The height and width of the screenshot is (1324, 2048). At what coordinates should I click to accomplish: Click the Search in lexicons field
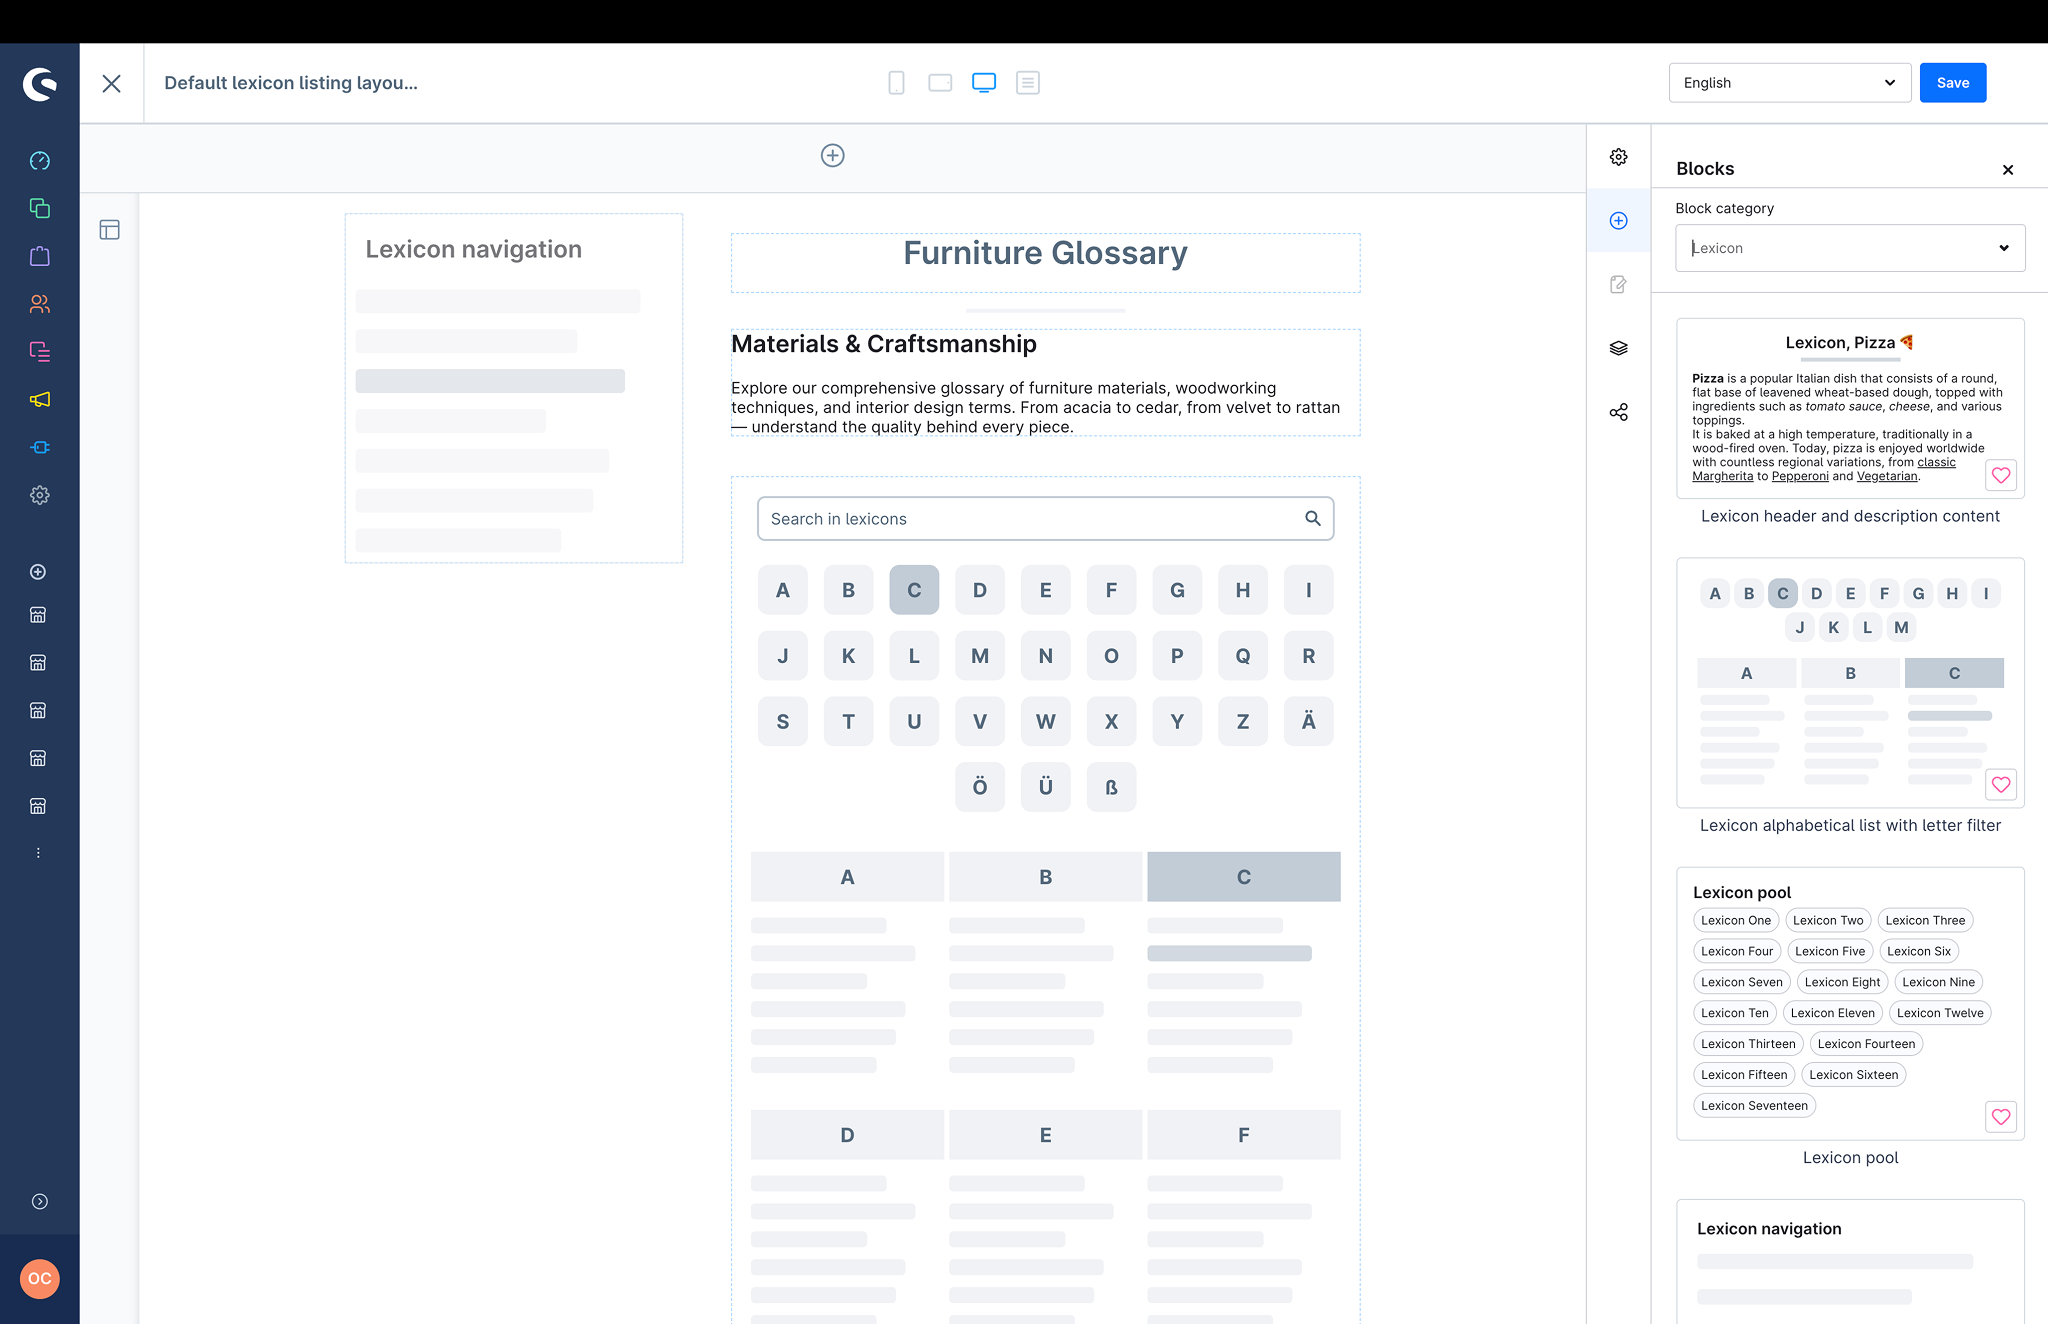tap(1045, 519)
